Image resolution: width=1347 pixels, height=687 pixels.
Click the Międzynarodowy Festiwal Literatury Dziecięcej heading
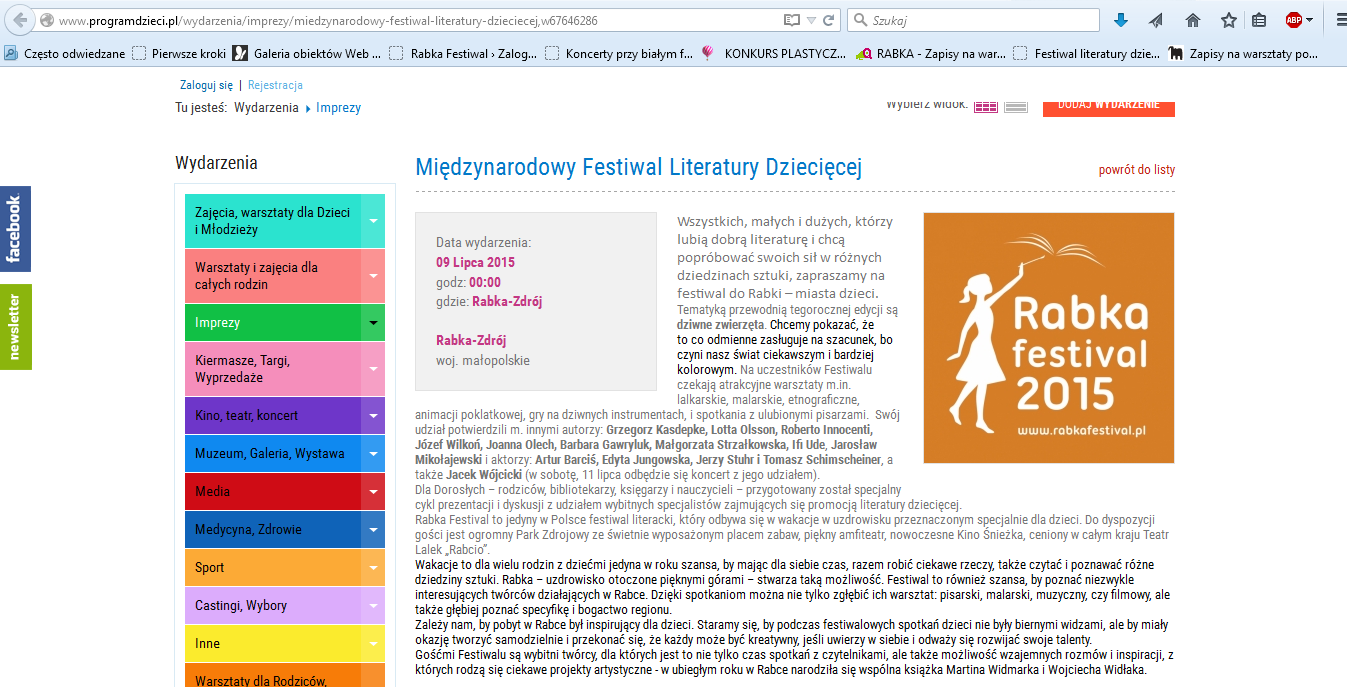638,167
